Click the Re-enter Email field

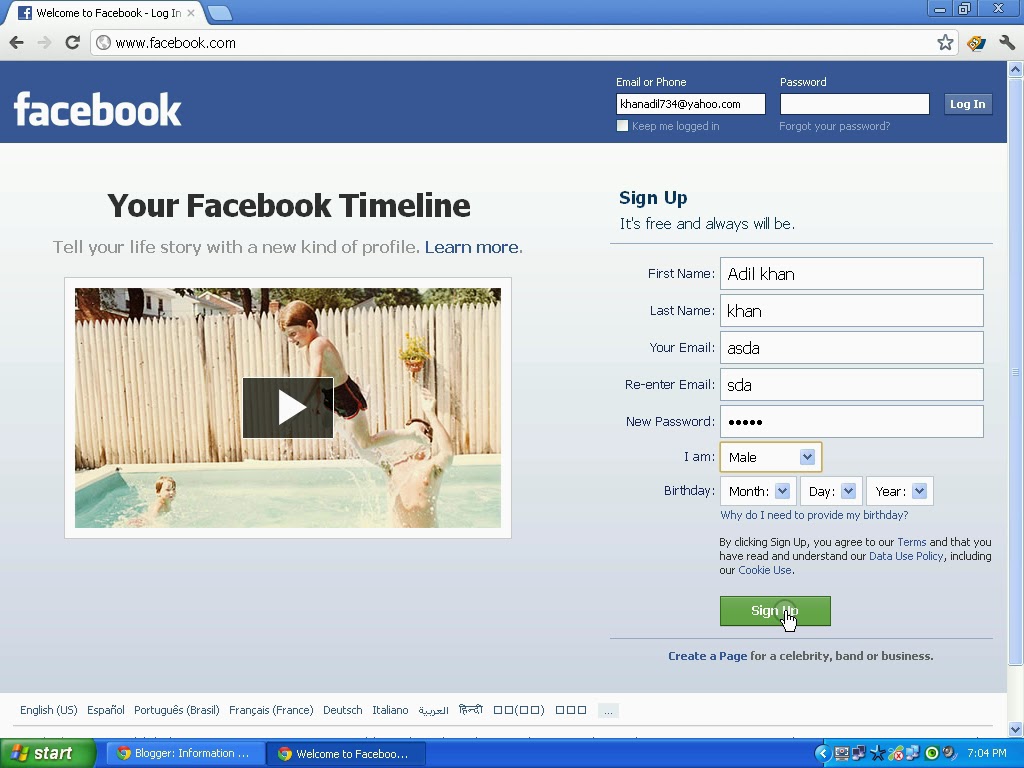click(x=852, y=385)
